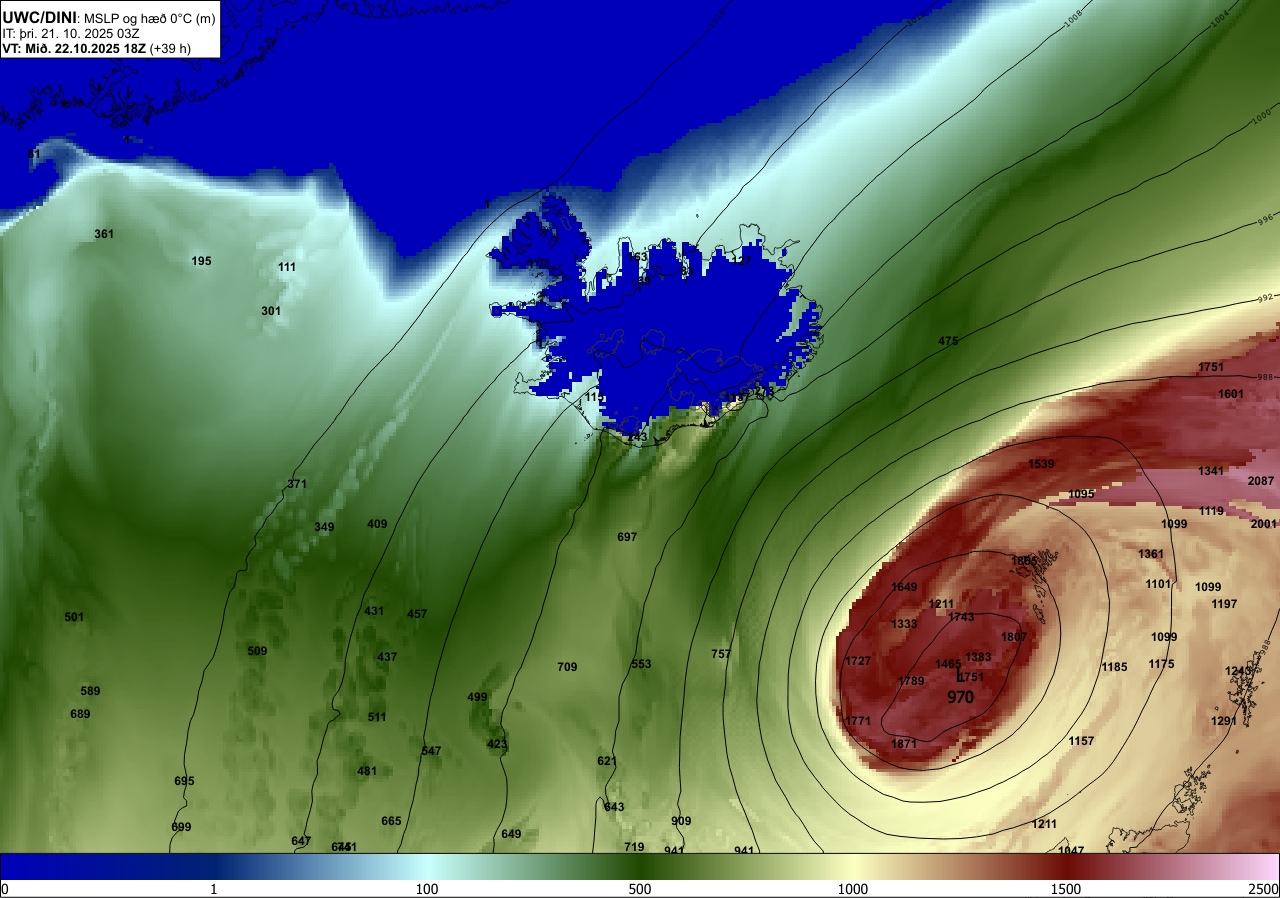
Task: Click the height value 509
Action: tap(257, 651)
